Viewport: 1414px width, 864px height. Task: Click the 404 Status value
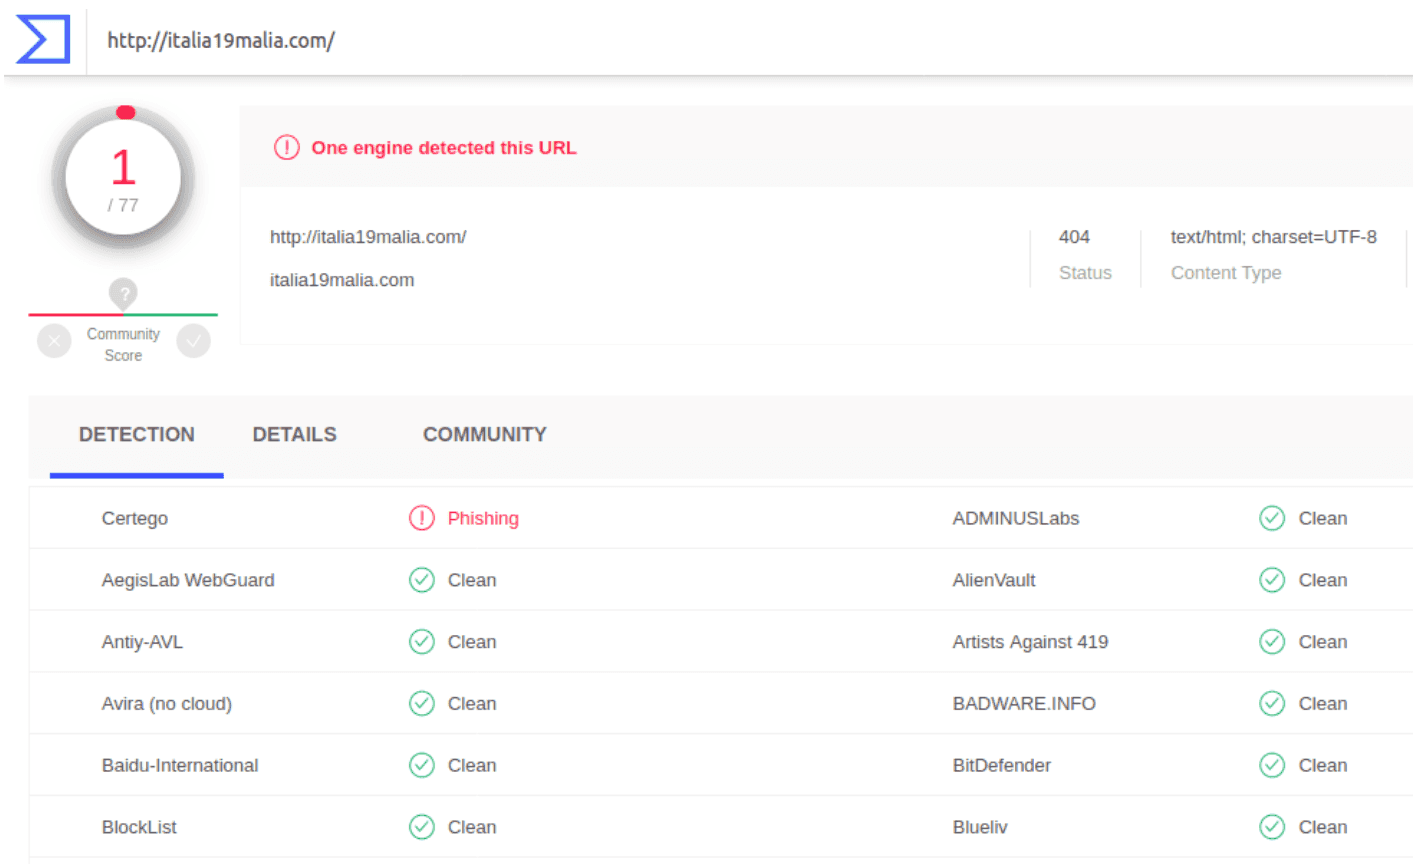1074,237
